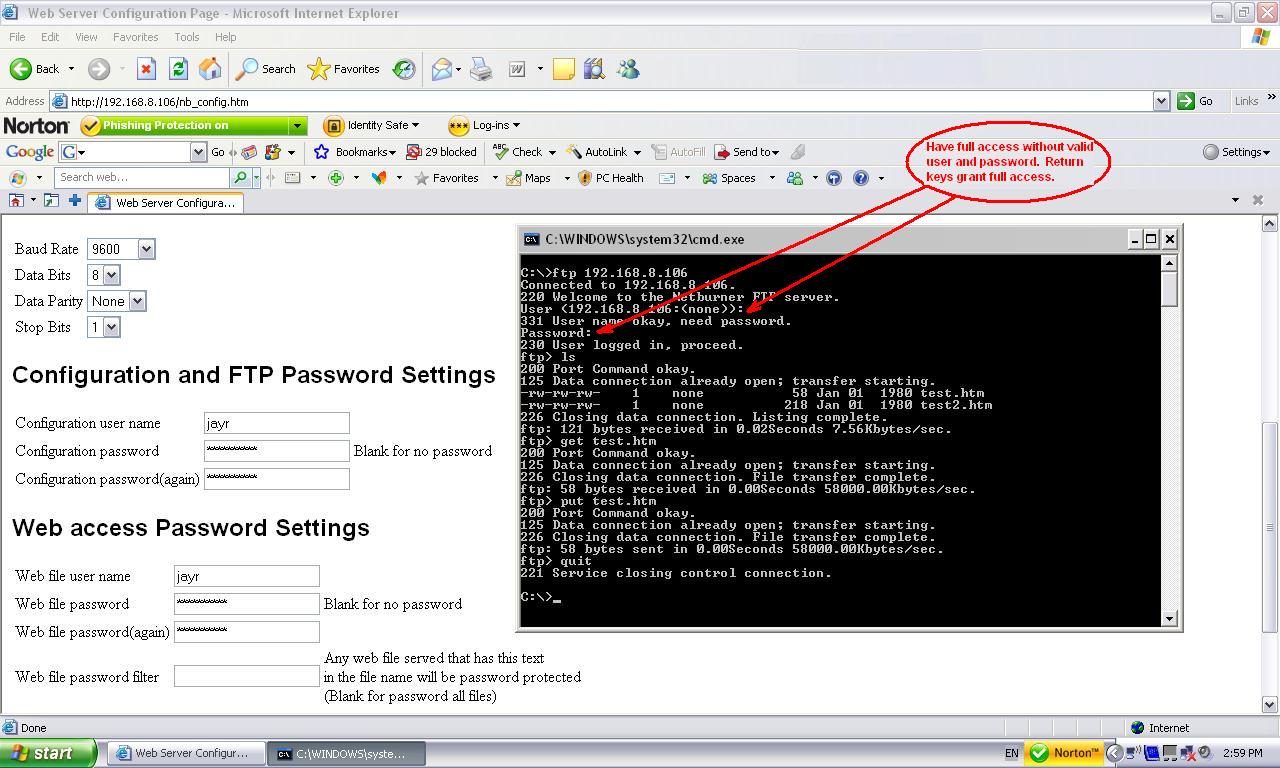The image size is (1280, 768).
Task: Switch to the cmd.exe taskbar button
Action: tap(346, 754)
